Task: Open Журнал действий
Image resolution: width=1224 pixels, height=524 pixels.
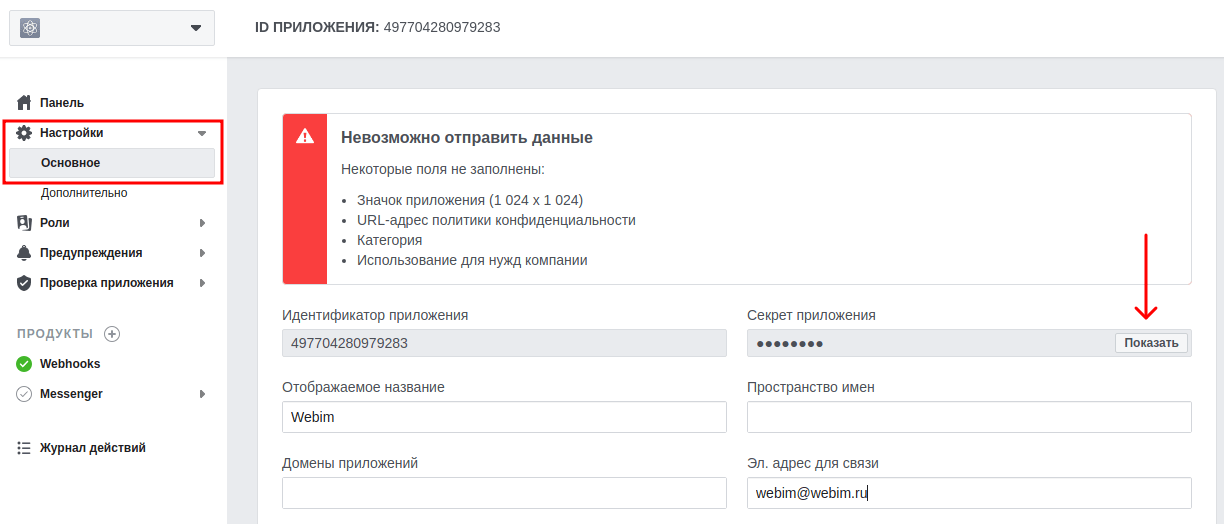Action: [93, 448]
